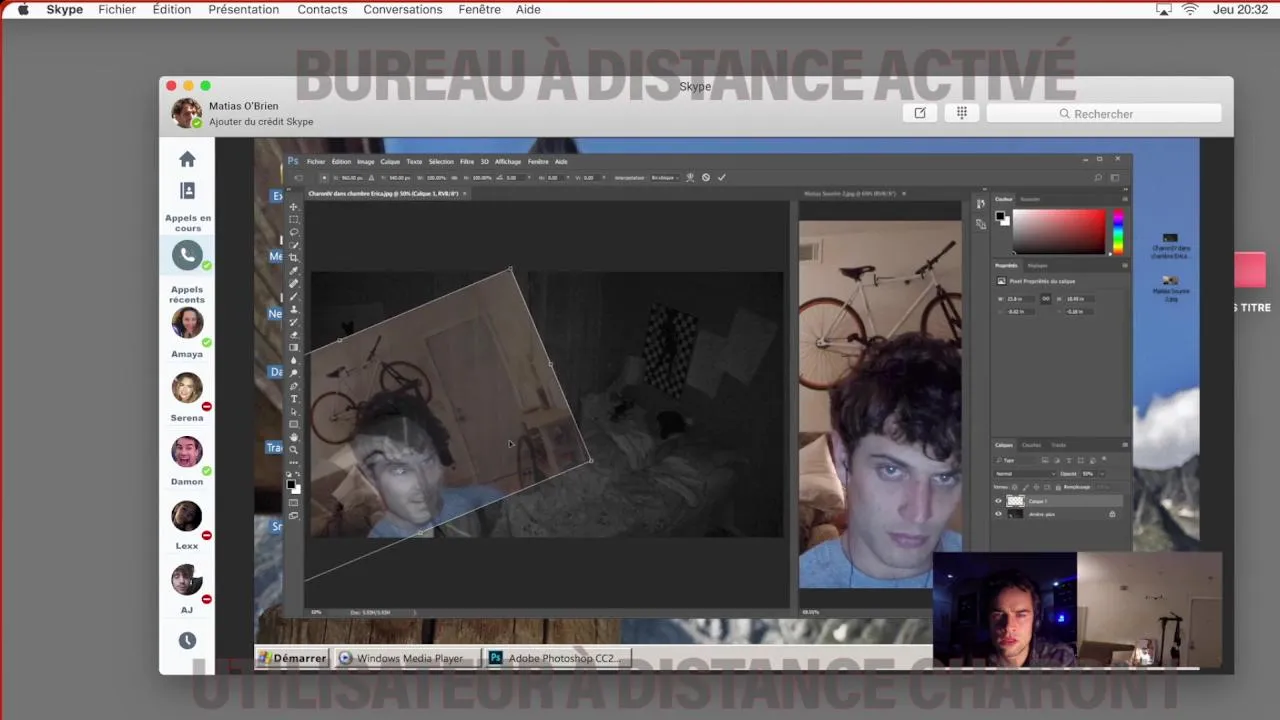Select the Eyedropper tool
This screenshot has height=720, width=1280.
[x=294, y=269]
